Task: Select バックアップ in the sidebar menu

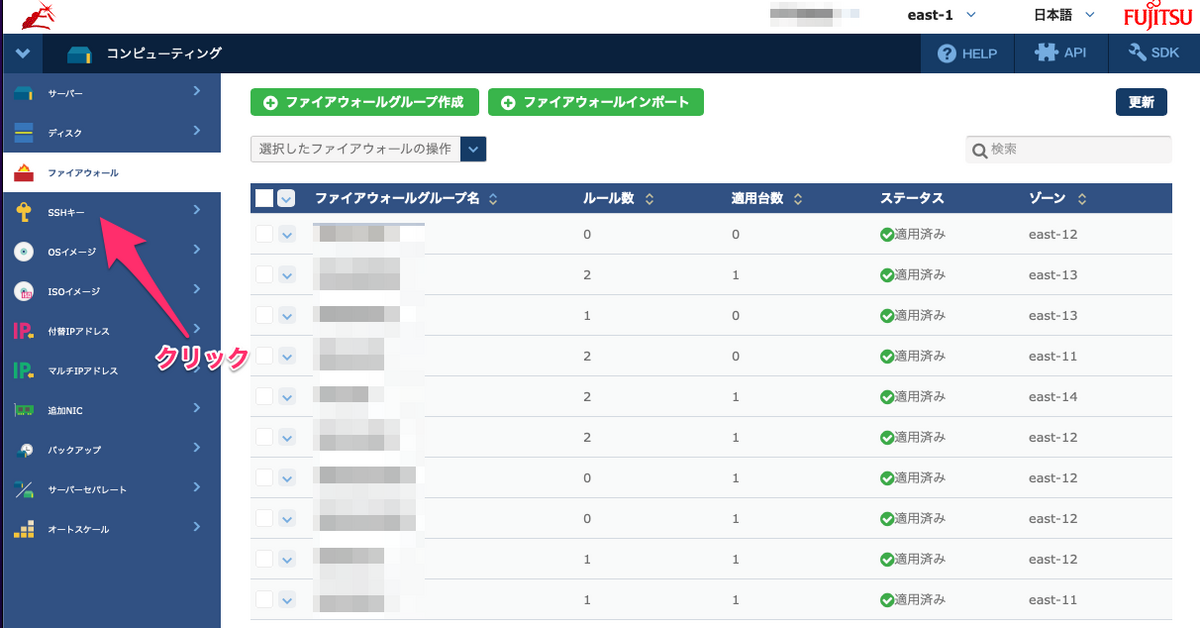Action: tap(74, 450)
